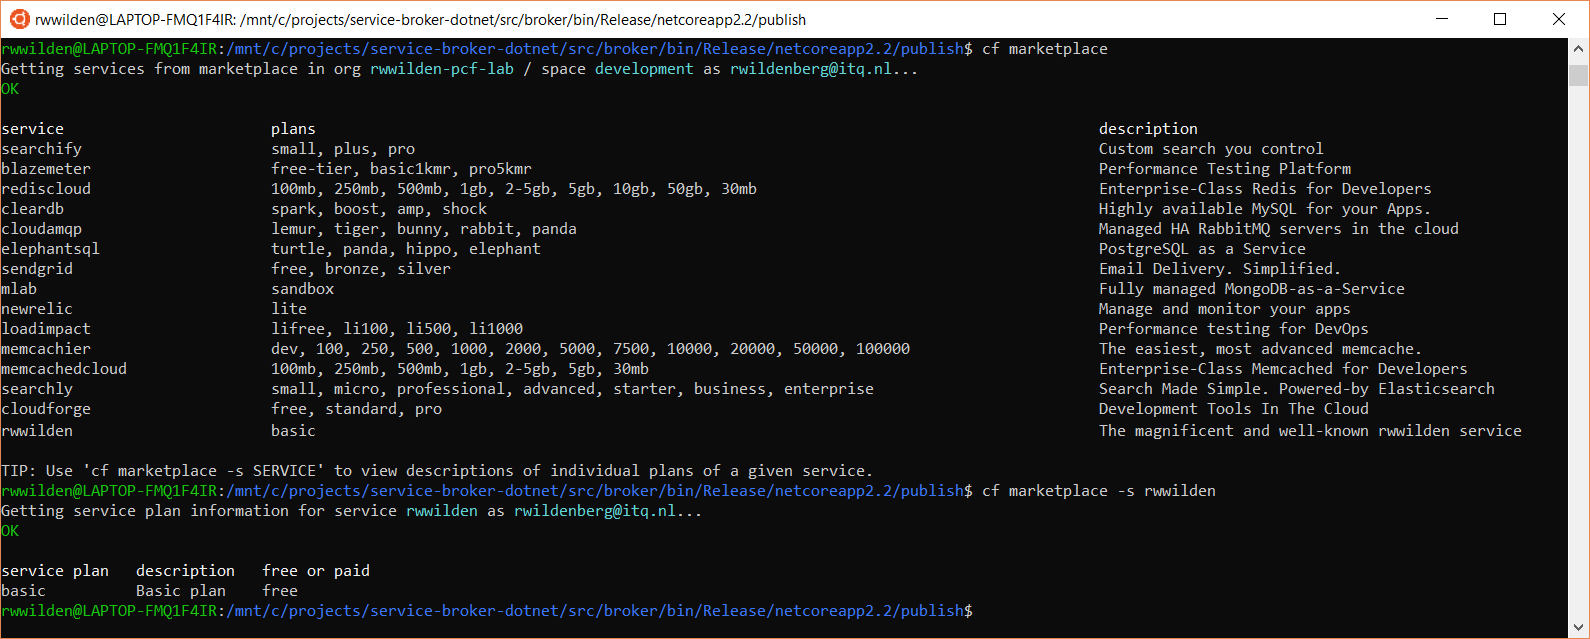Select 'sendgrid' service name
This screenshot has height=639, width=1590.
pyautogui.click(x=37, y=269)
